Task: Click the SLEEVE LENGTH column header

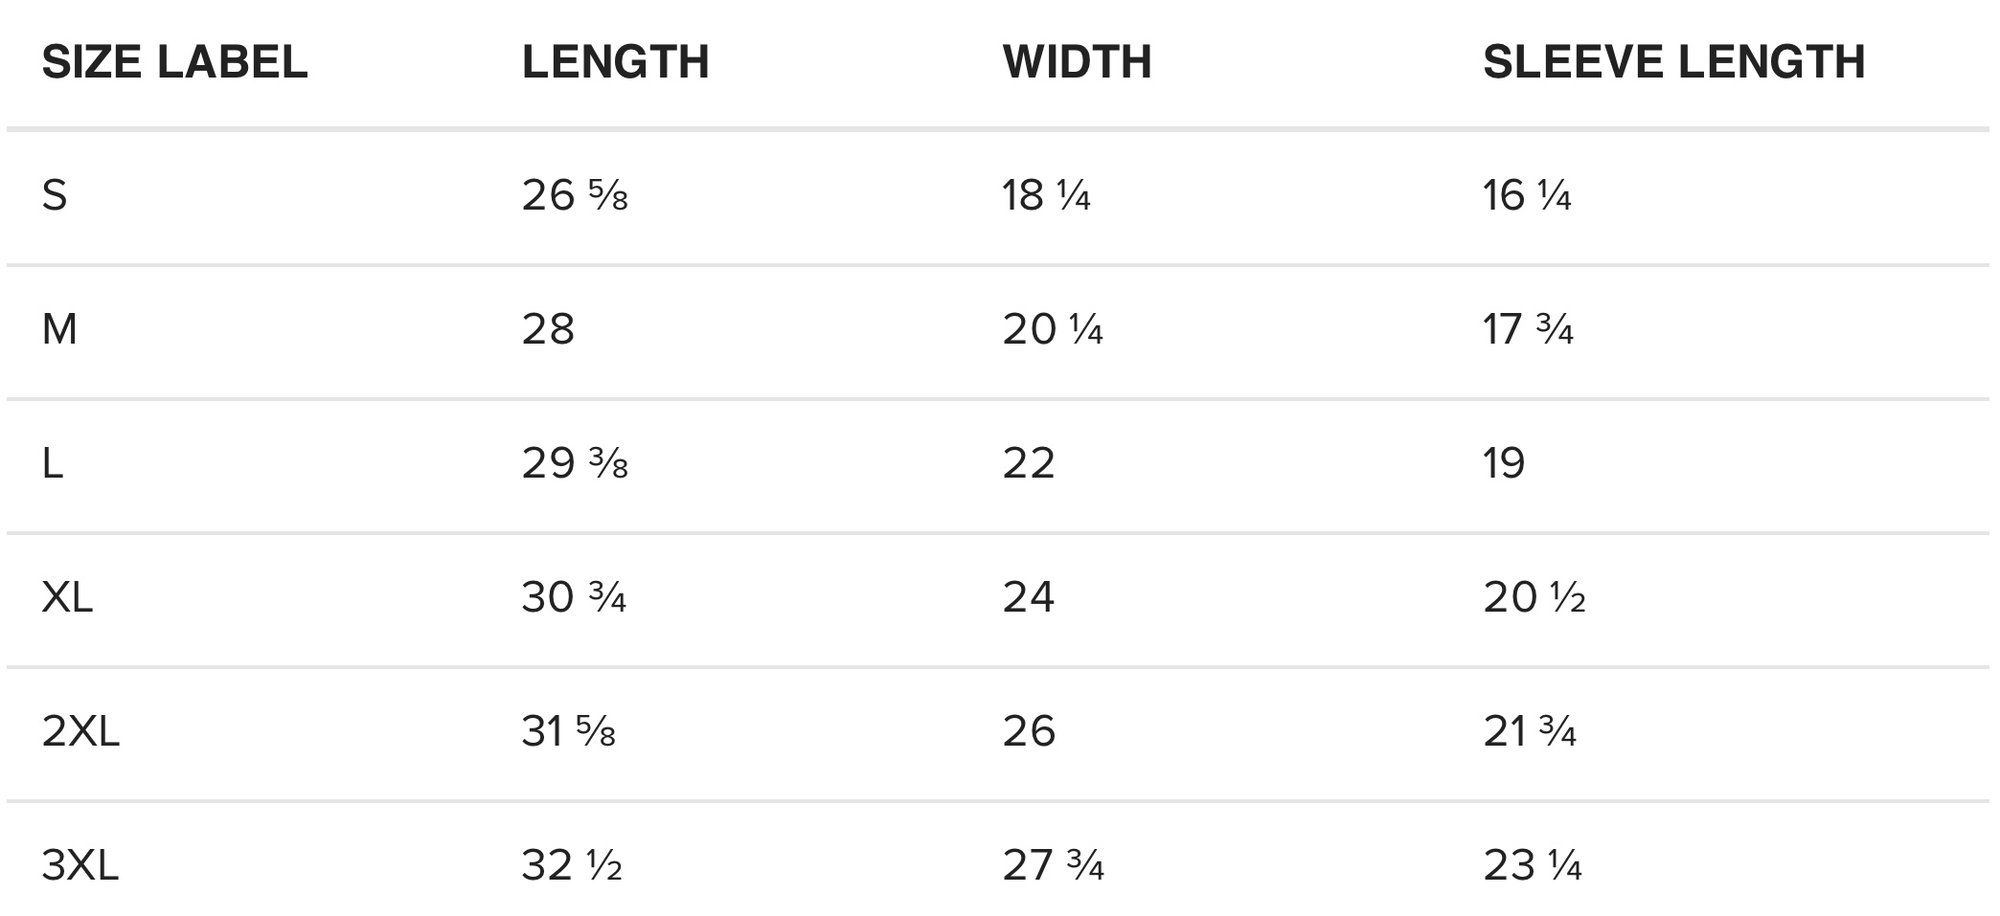Action: (x=1673, y=62)
